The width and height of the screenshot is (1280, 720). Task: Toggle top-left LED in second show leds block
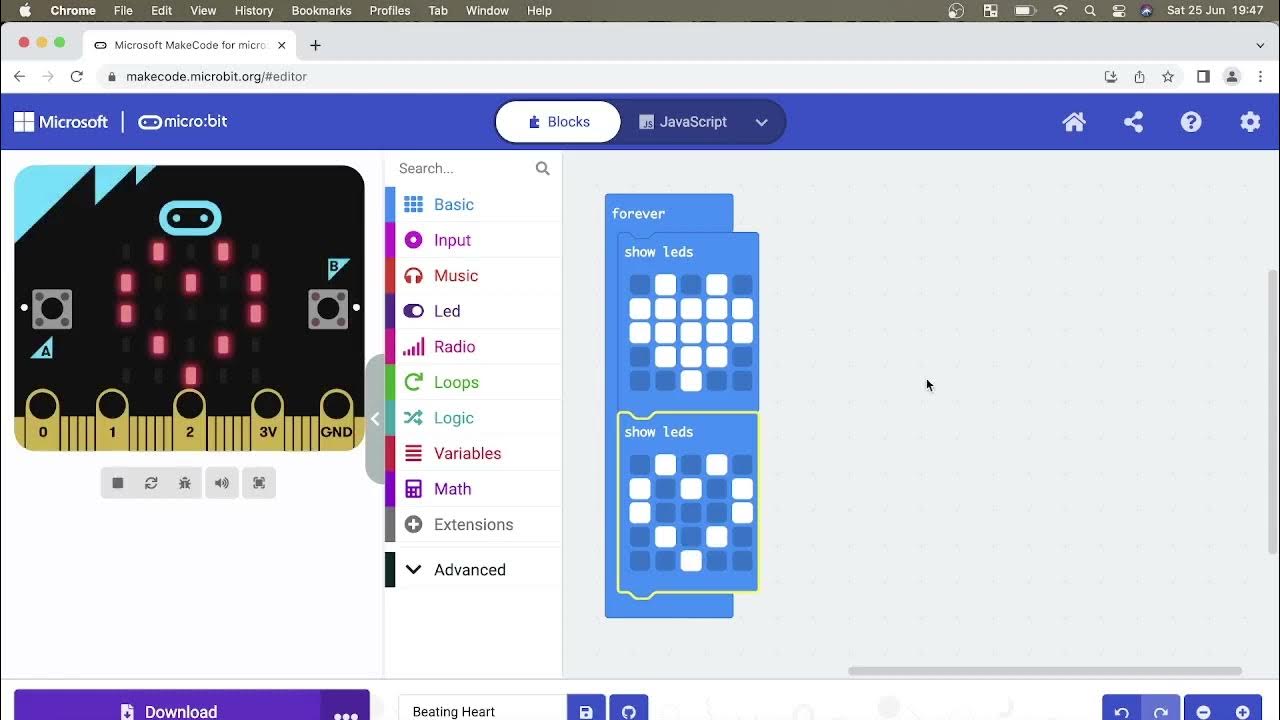(639, 465)
